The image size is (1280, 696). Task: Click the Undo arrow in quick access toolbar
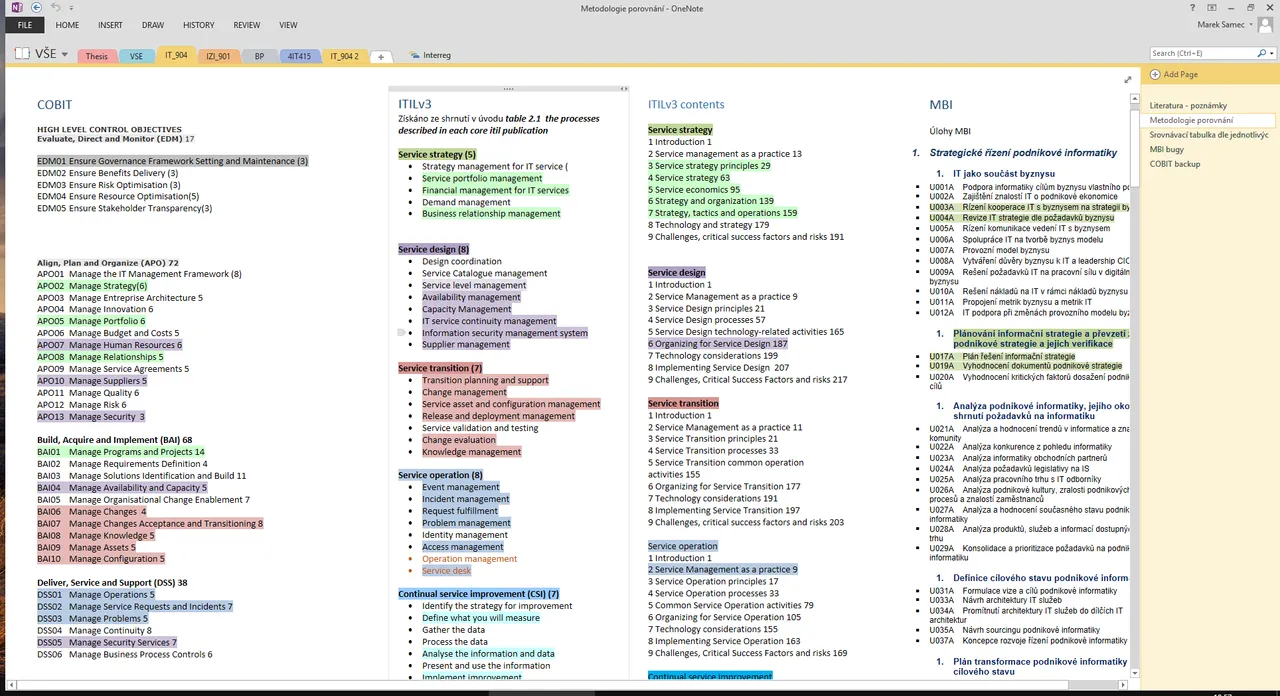[x=55, y=7]
